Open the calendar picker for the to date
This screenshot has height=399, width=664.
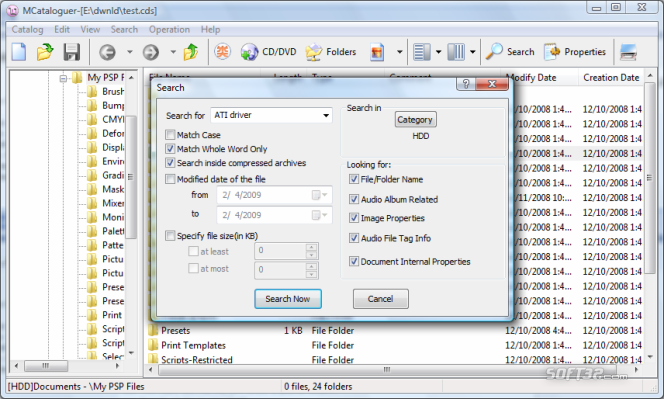coord(319,215)
